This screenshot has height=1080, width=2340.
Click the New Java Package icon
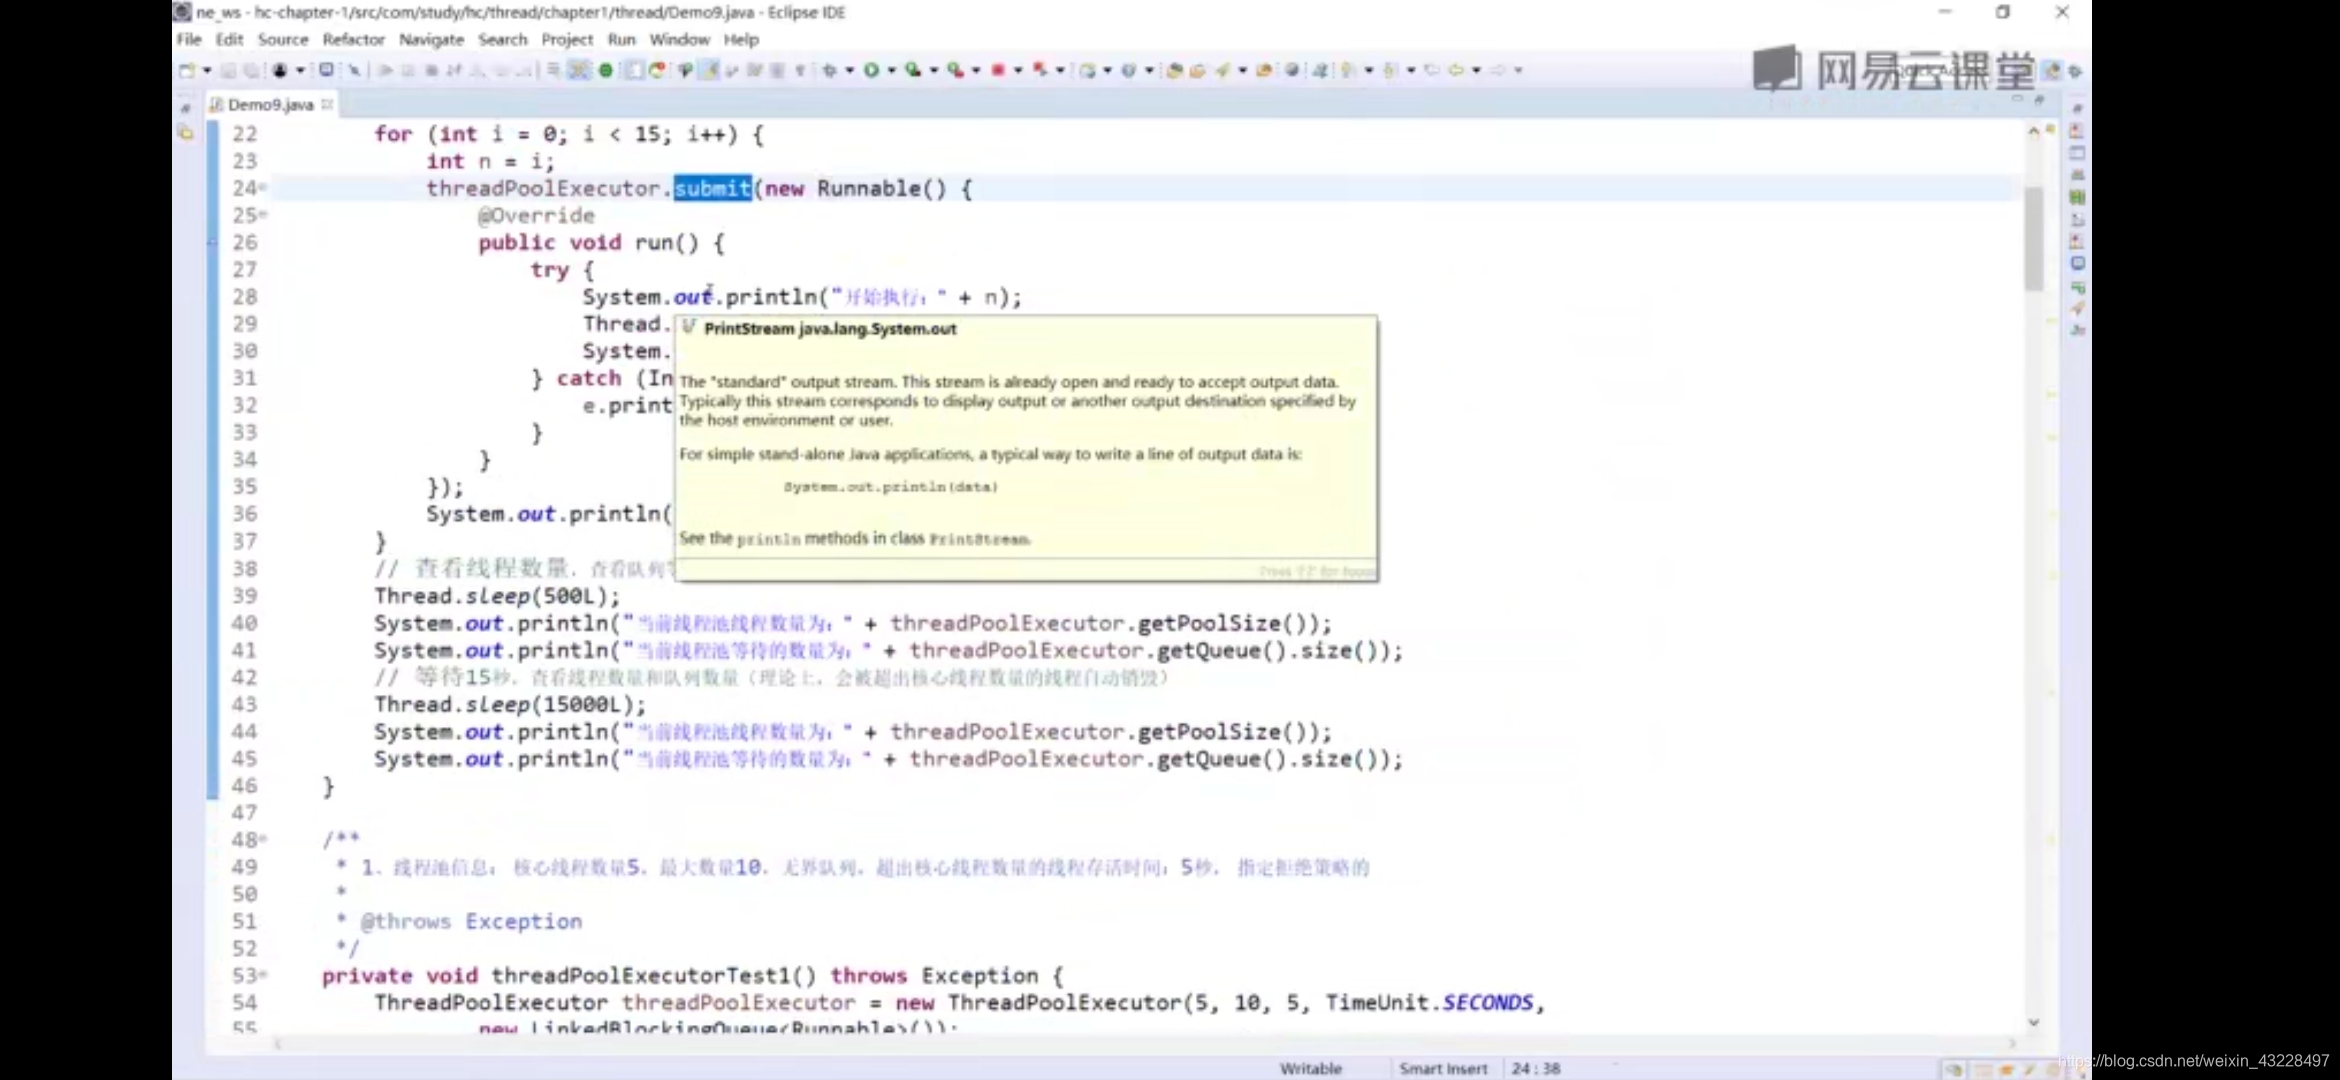1087,70
